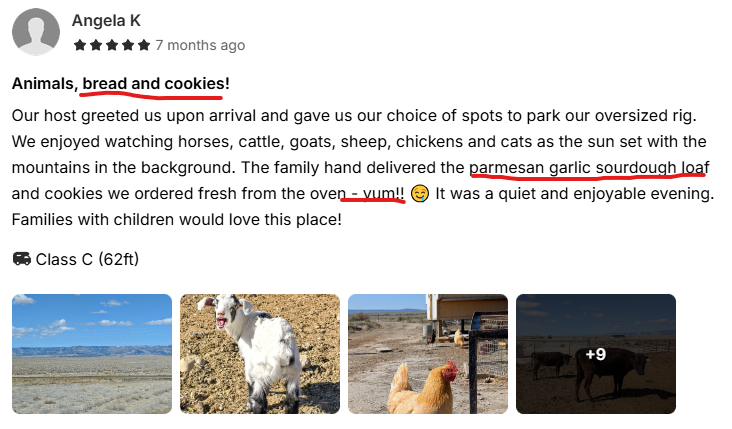Click the "7 months ago" timestamp
The width and height of the screenshot is (732, 429).
(200, 45)
